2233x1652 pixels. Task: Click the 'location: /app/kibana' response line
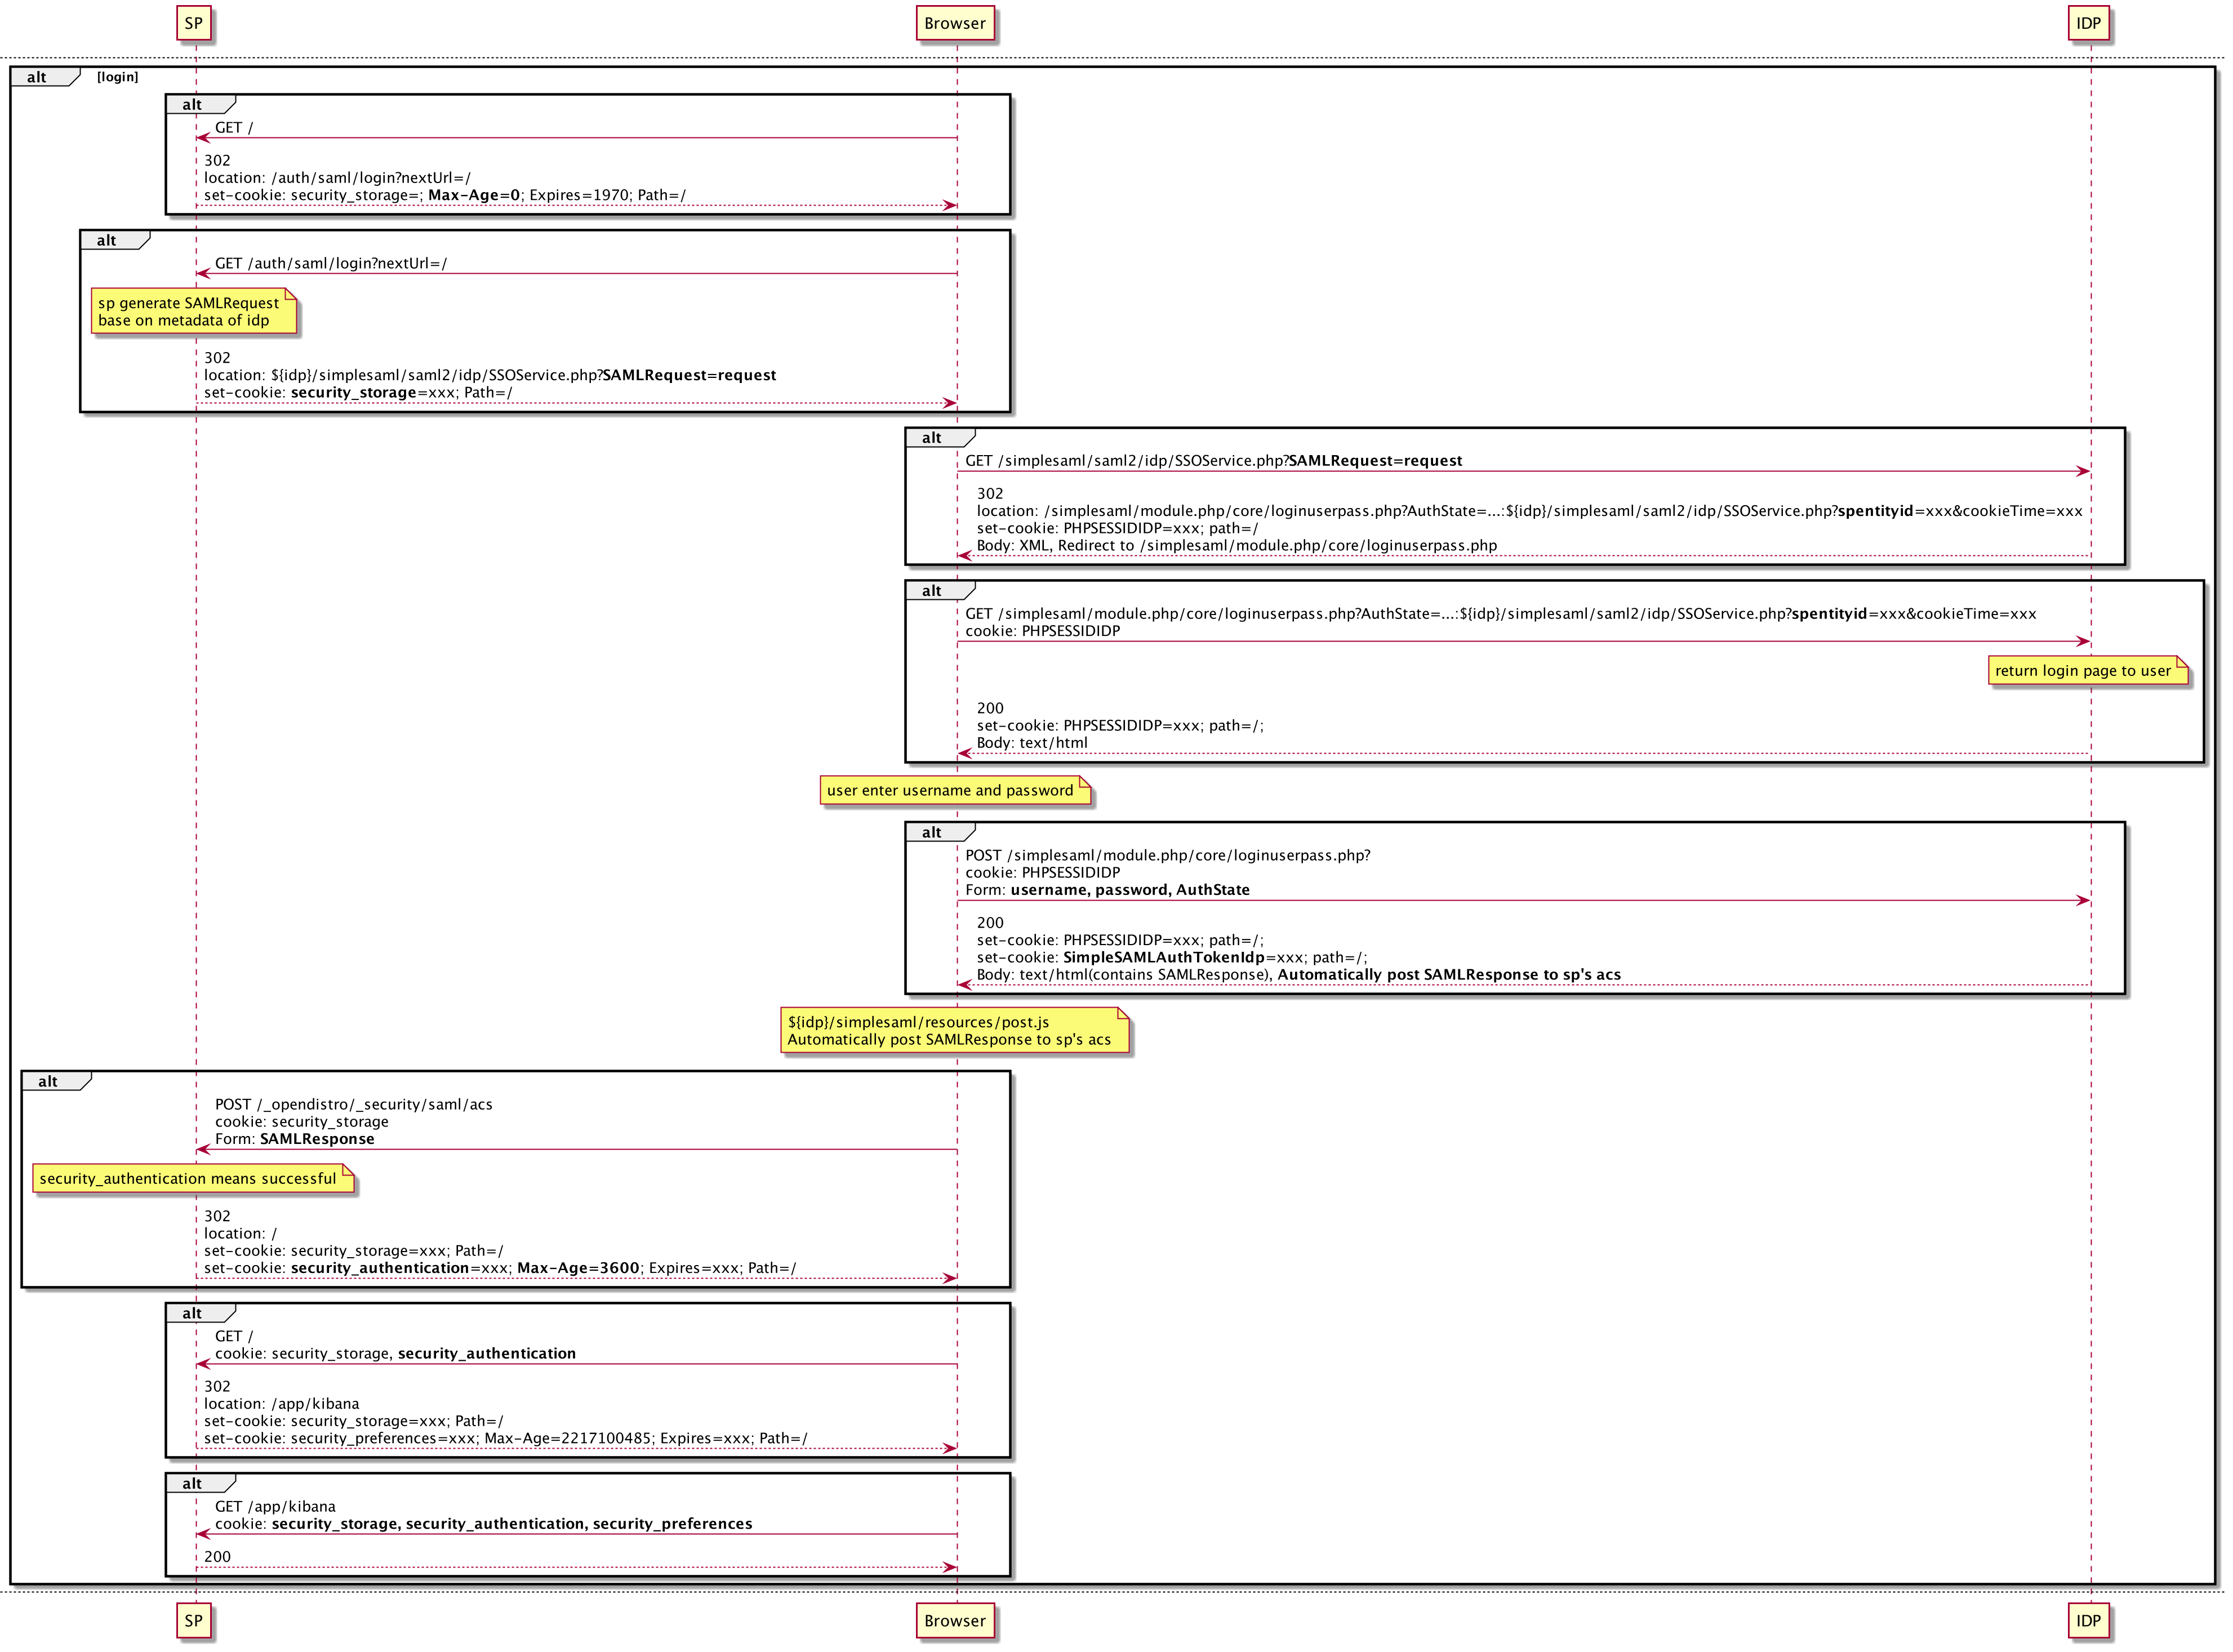(281, 1403)
